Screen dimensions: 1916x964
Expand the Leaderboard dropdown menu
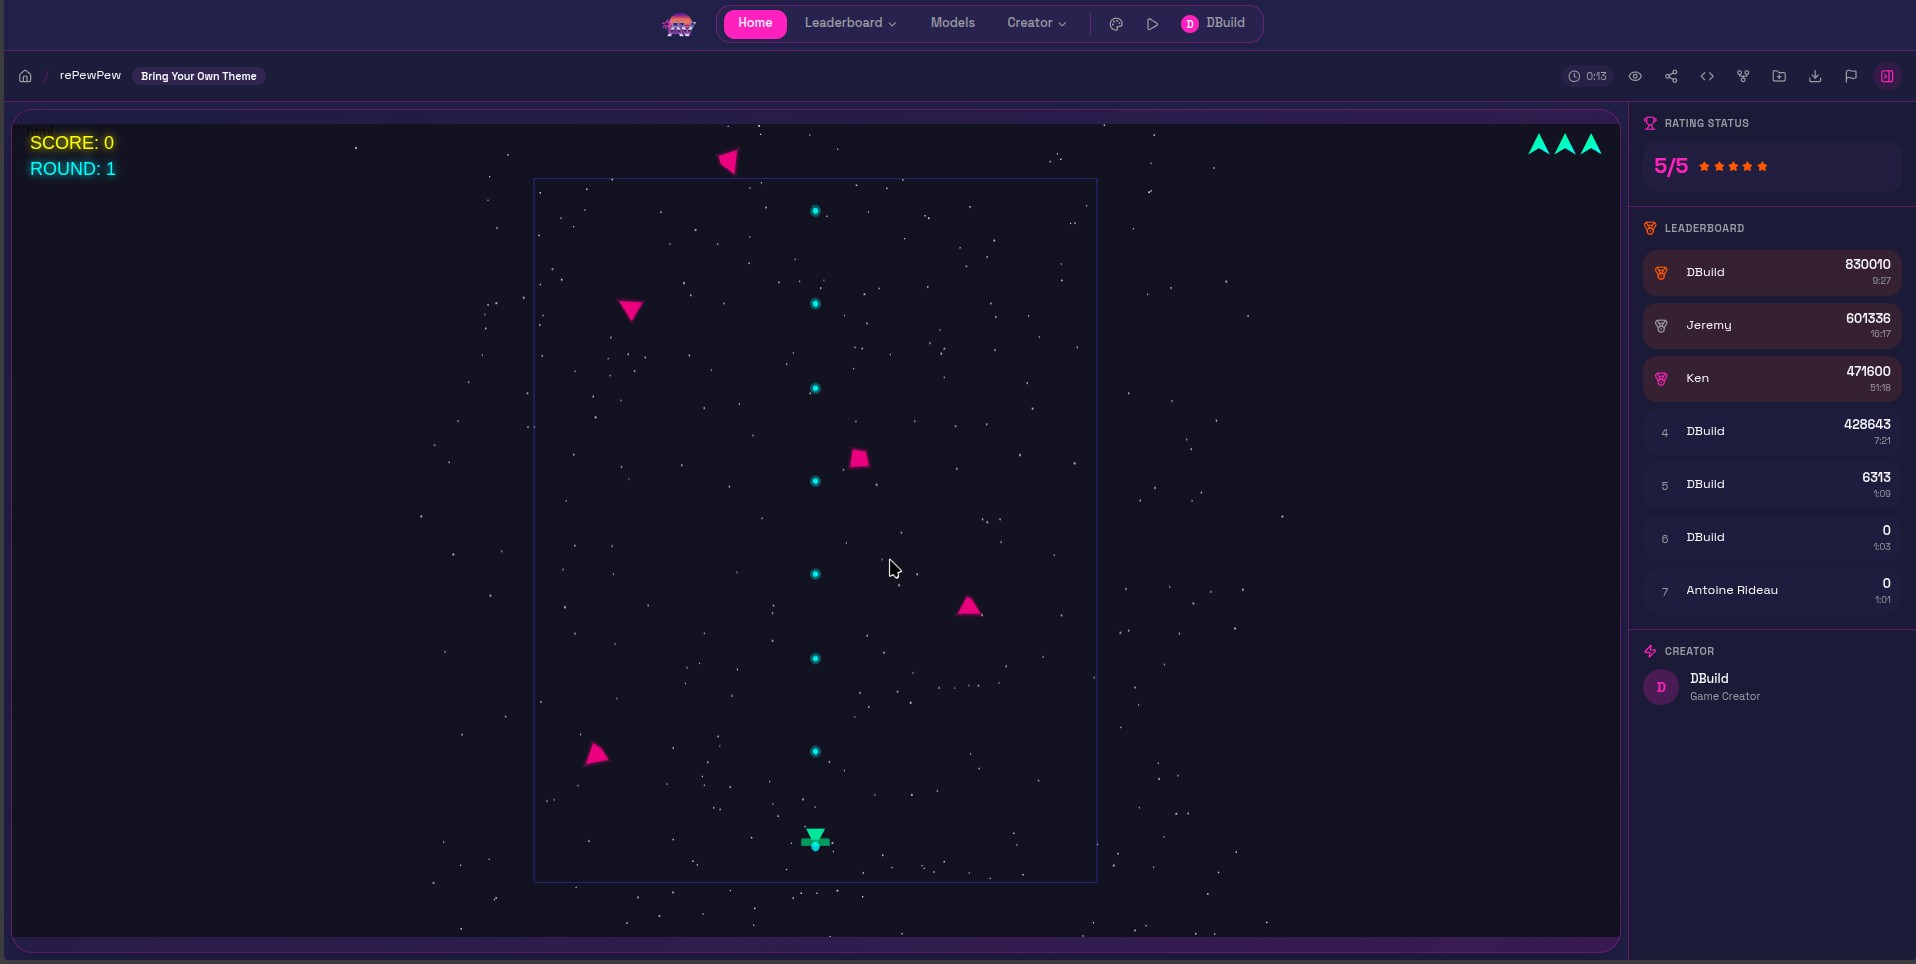850,23
